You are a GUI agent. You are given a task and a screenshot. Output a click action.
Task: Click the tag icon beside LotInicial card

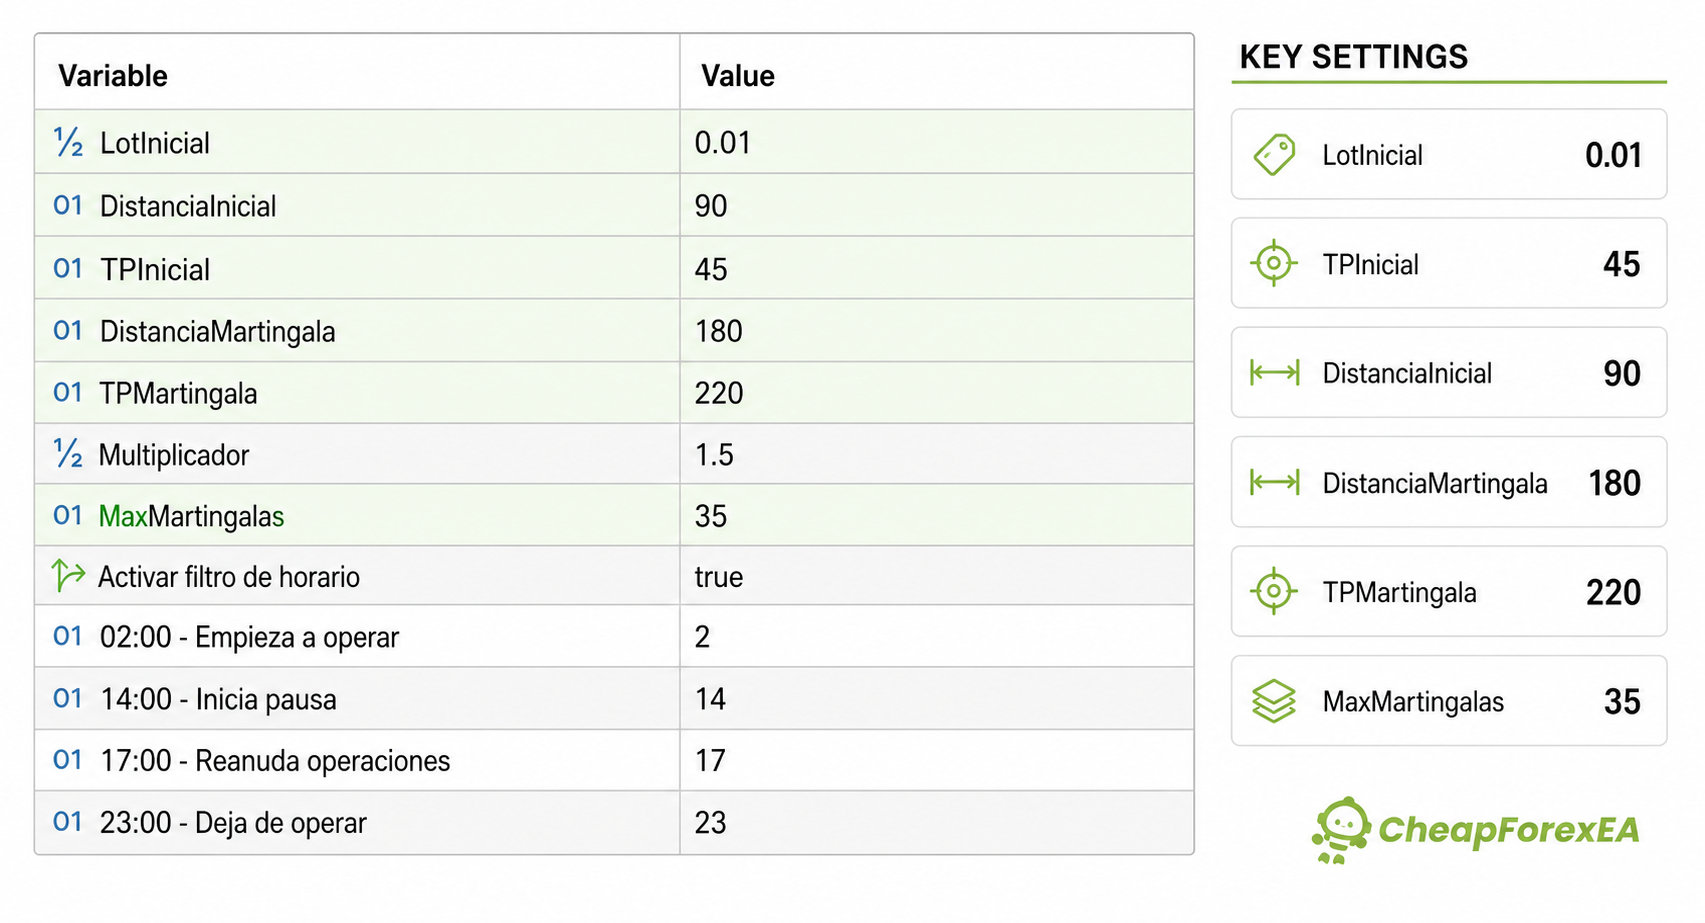coord(1274,155)
